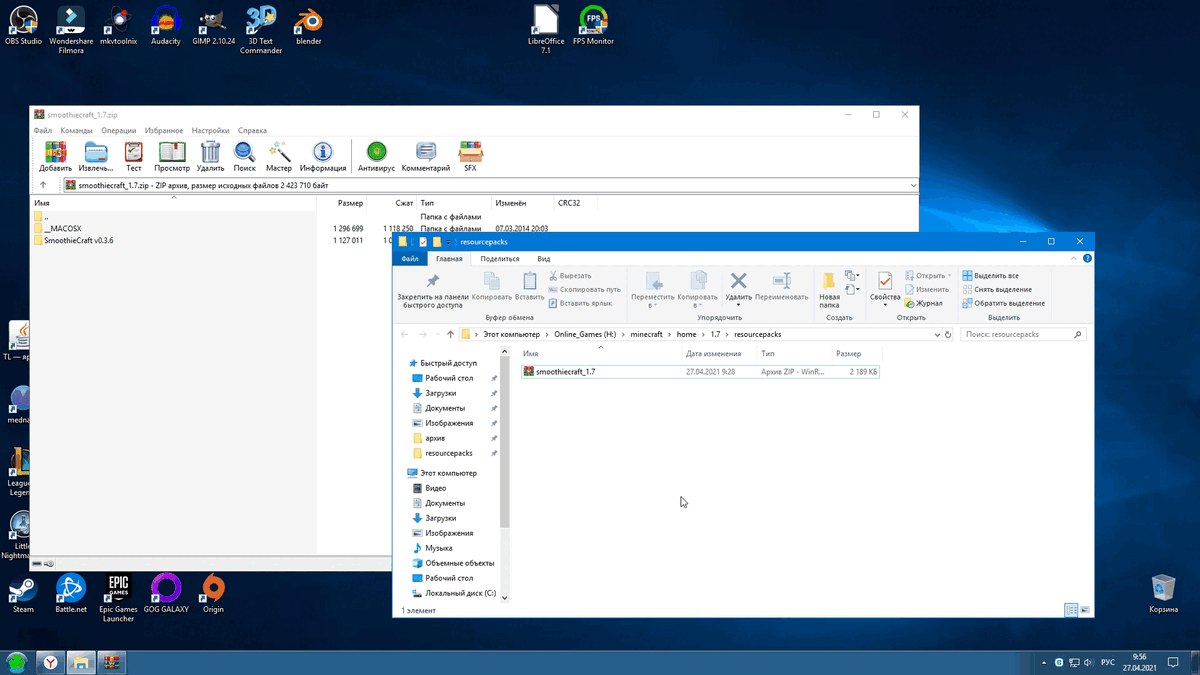Open WinRAR address bar dropdown
The image size is (1200, 675).
913,185
